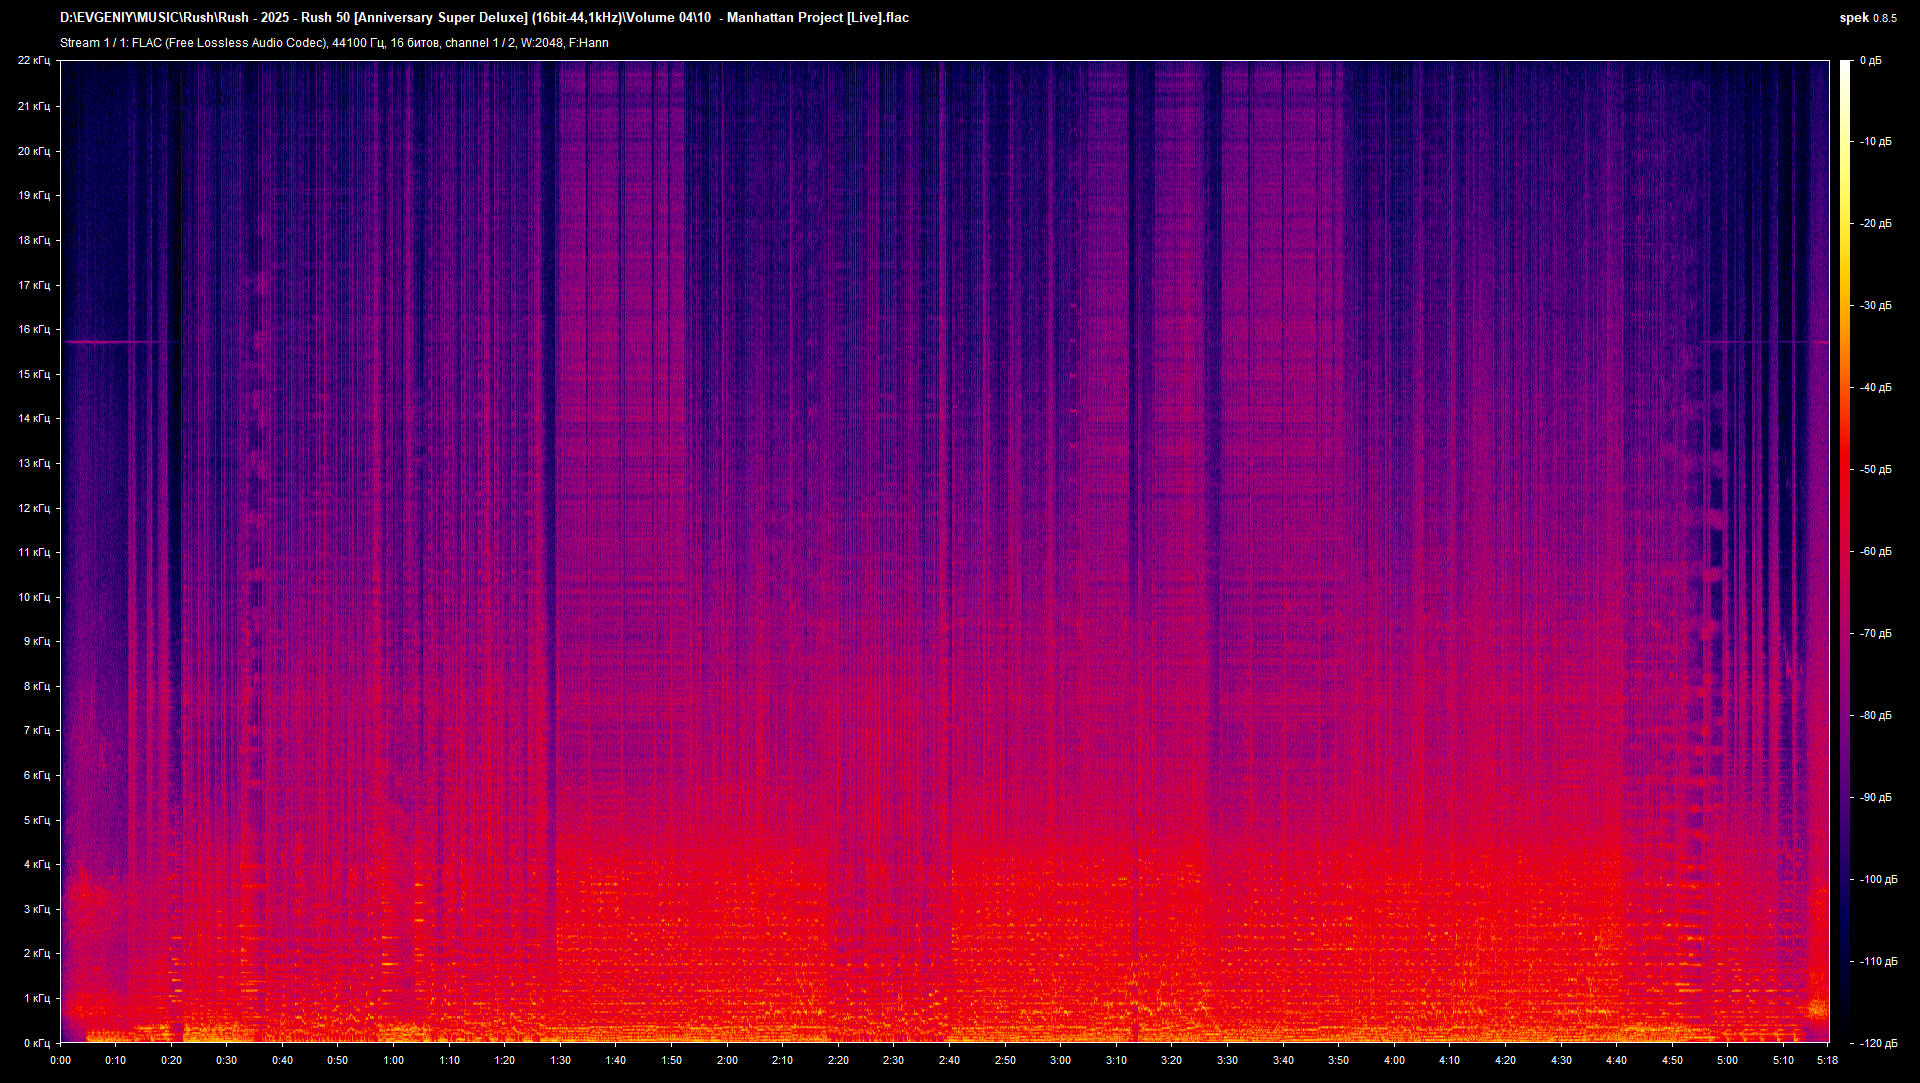Click the 22 кГц frequency label

point(34,61)
